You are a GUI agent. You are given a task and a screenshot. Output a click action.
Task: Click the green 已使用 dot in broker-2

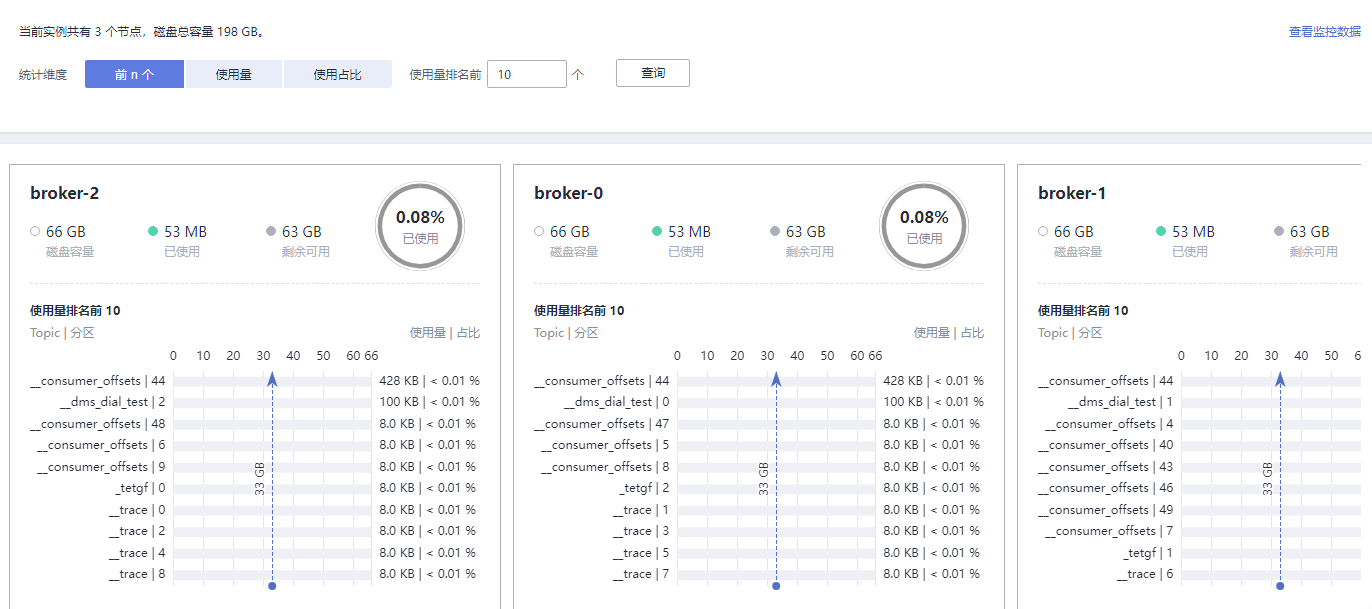[153, 231]
